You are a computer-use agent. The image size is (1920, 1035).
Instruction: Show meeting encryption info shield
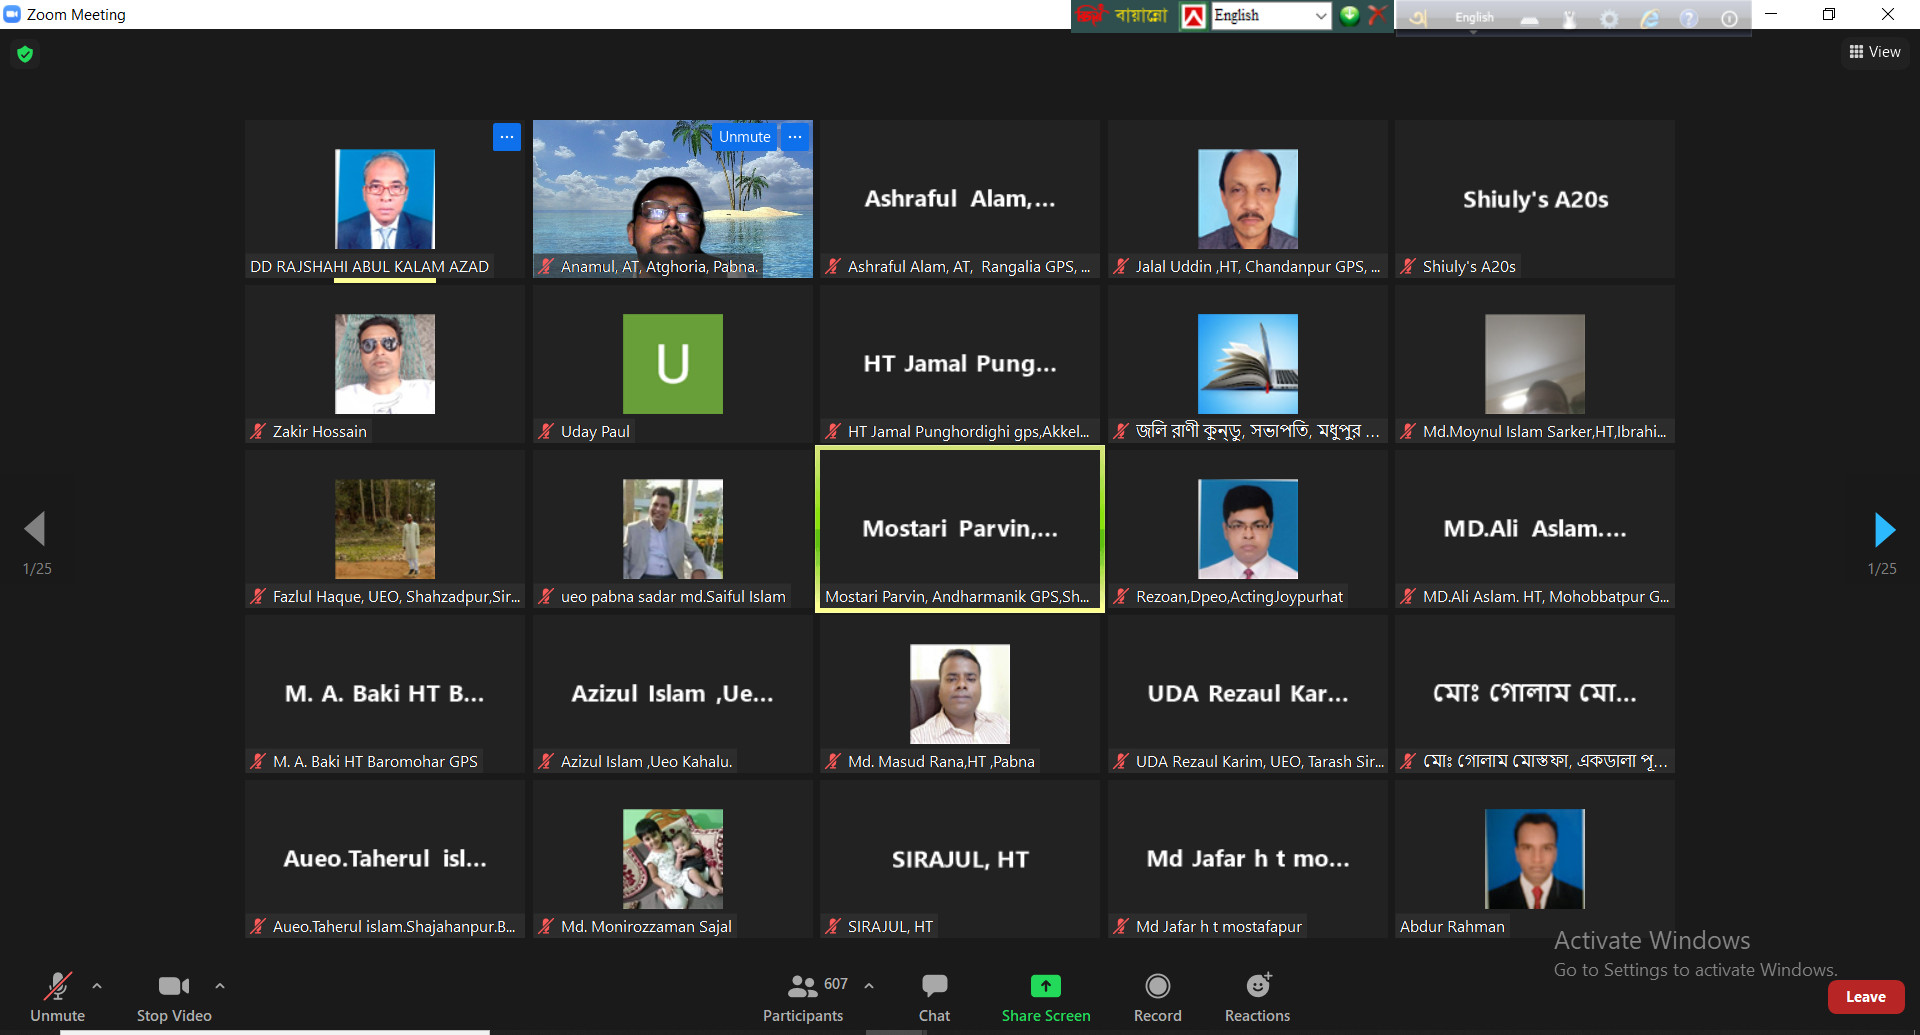25,54
